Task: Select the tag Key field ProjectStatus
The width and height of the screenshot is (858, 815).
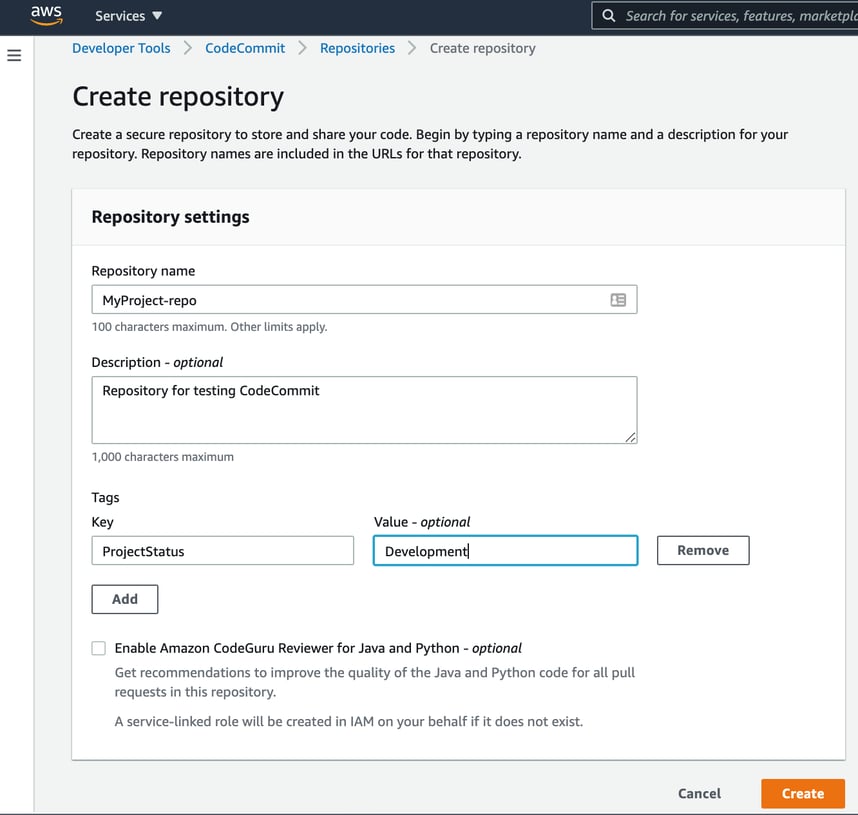Action: pos(222,551)
